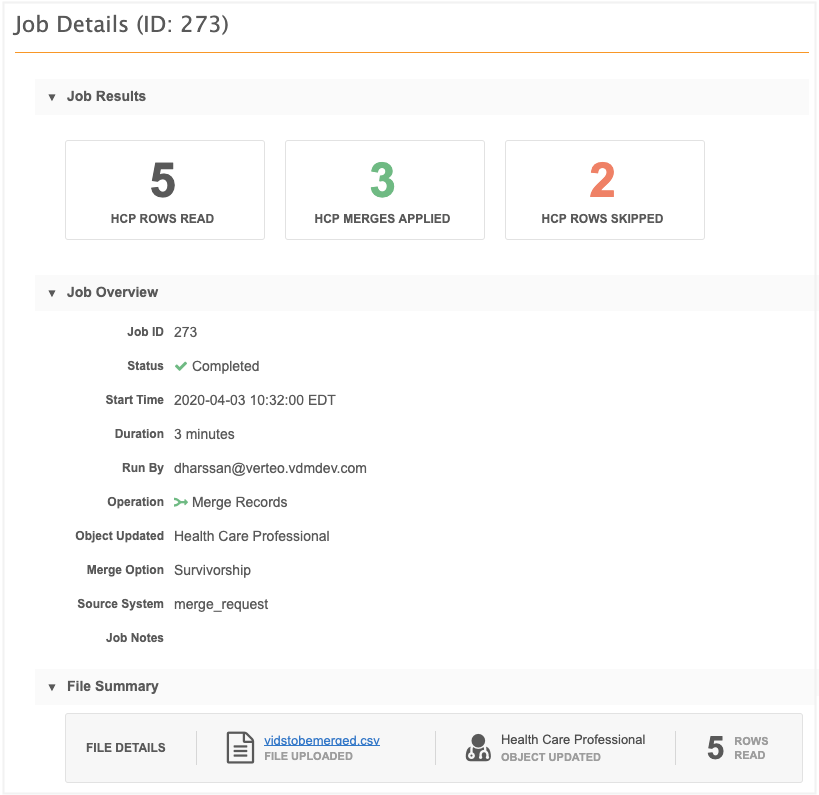Open the vidstobemerged.csv file link

click(x=321, y=740)
